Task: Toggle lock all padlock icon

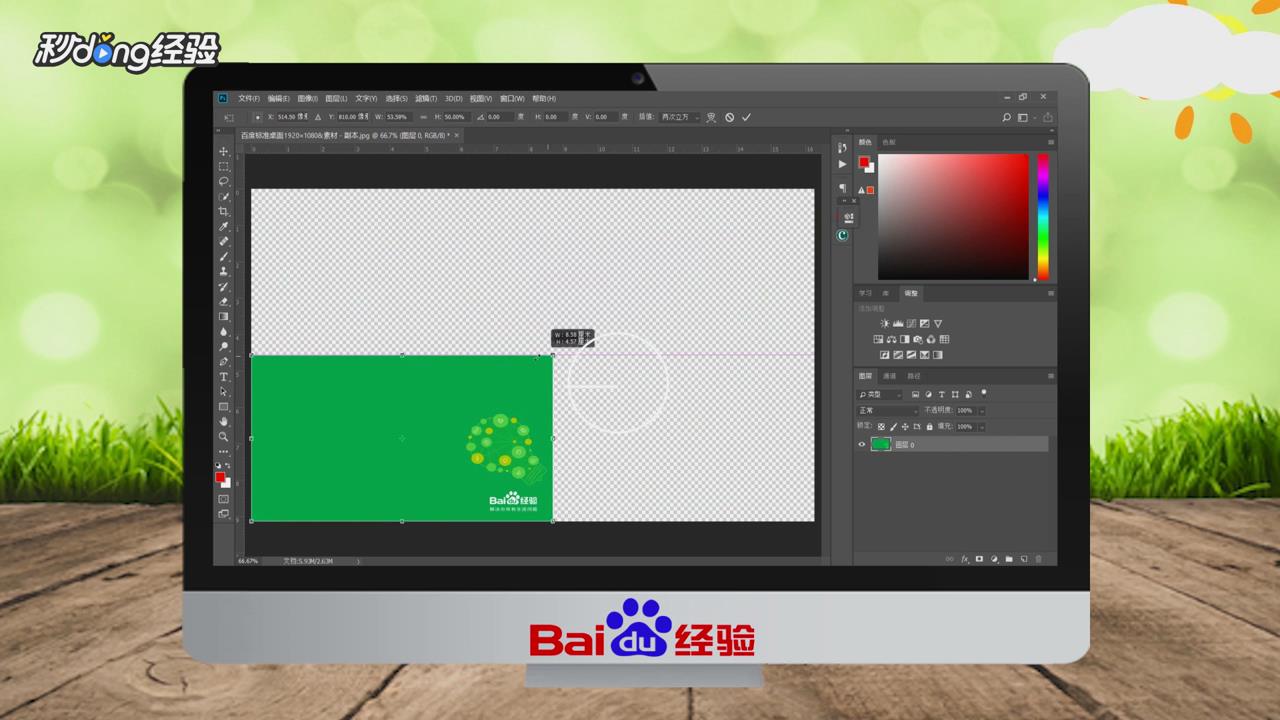Action: click(x=929, y=427)
